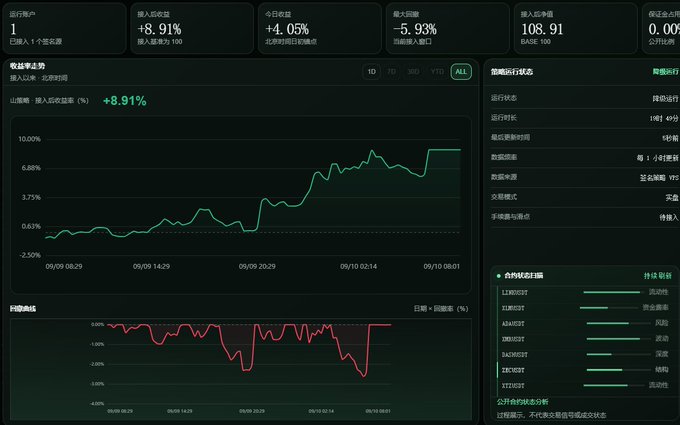
Task: Select the XMRUSDT contract row
Action: click(585, 339)
